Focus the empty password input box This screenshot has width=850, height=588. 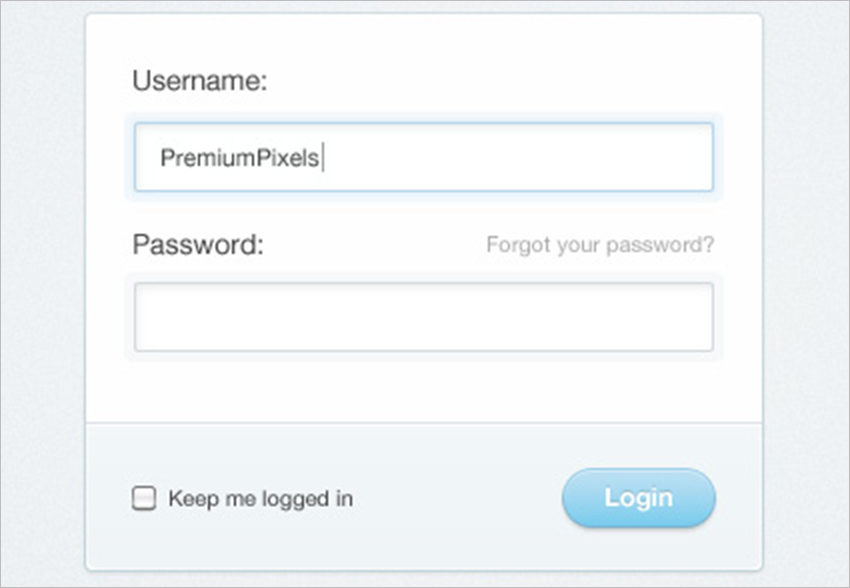pyautogui.click(x=423, y=317)
